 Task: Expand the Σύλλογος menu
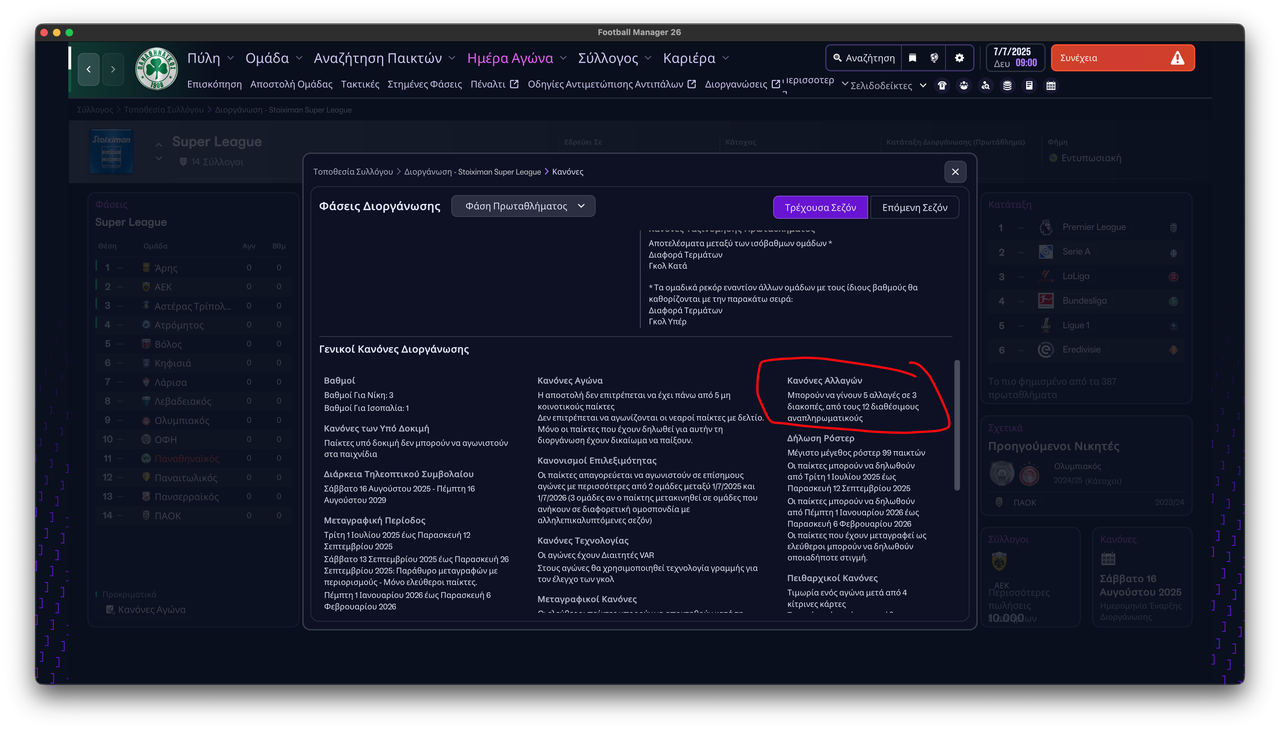[x=615, y=58]
